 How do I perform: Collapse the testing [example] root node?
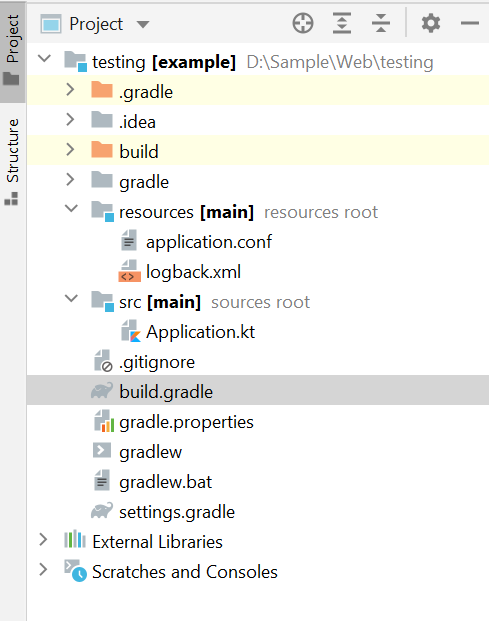(x=44, y=59)
